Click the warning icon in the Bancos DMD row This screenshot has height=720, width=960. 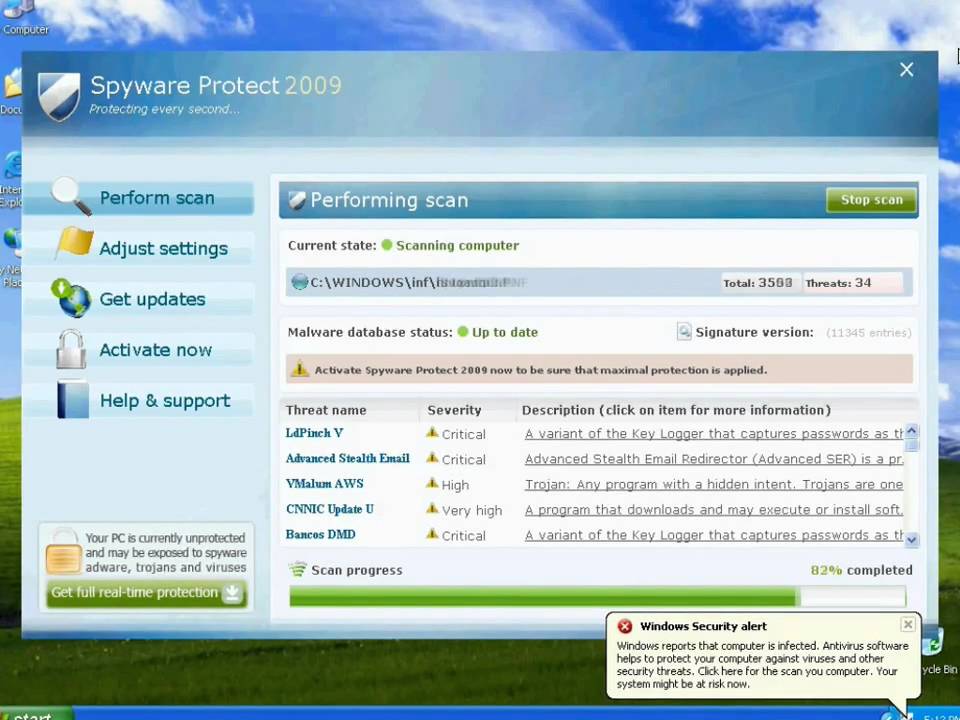432,534
